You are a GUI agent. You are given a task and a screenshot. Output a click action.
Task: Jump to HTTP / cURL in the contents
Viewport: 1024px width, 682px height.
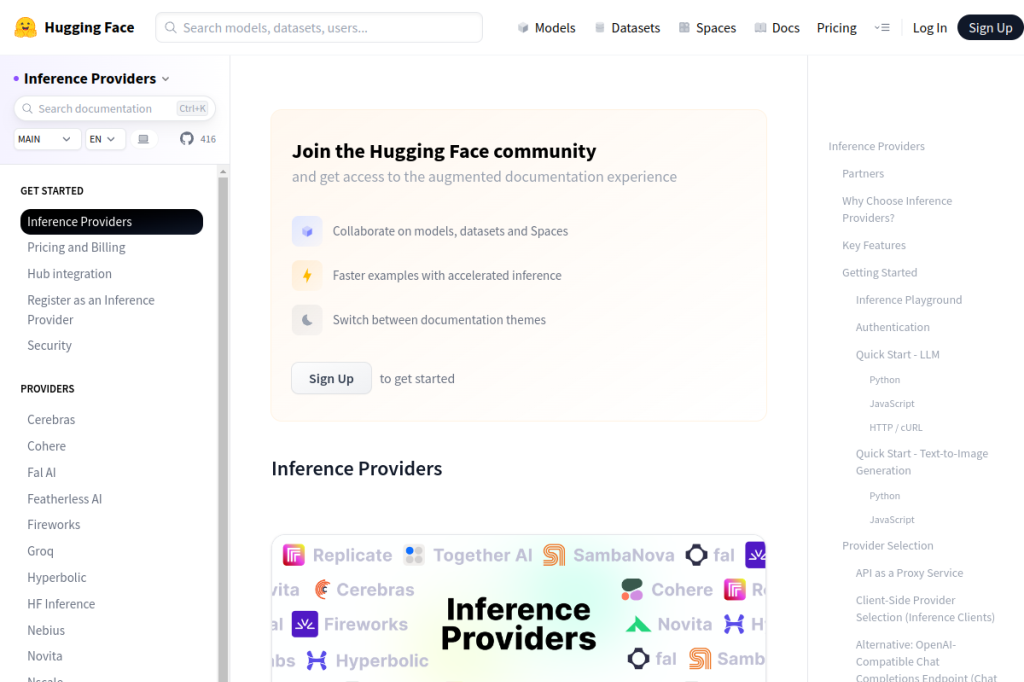pos(895,428)
